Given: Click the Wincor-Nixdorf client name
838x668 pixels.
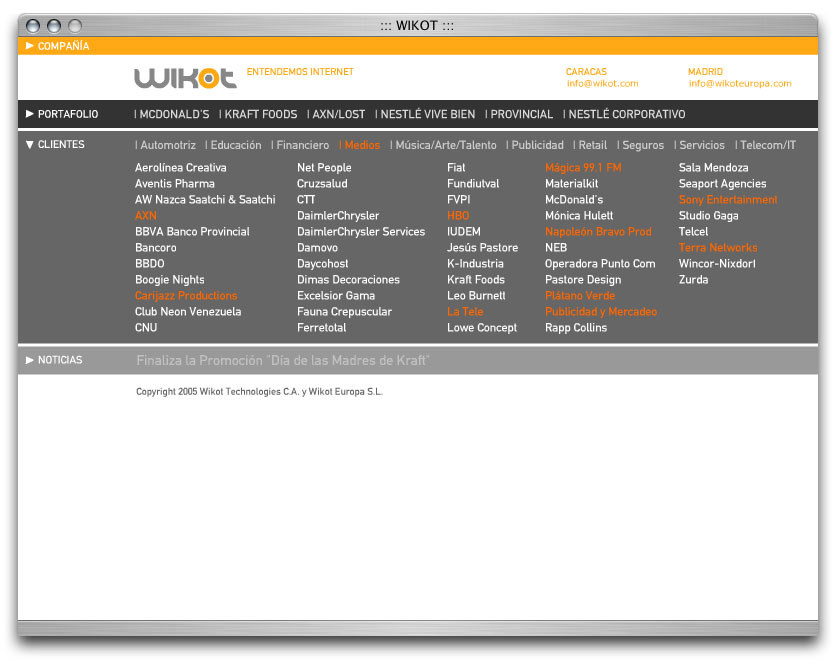Looking at the screenshot, I should 717,264.
